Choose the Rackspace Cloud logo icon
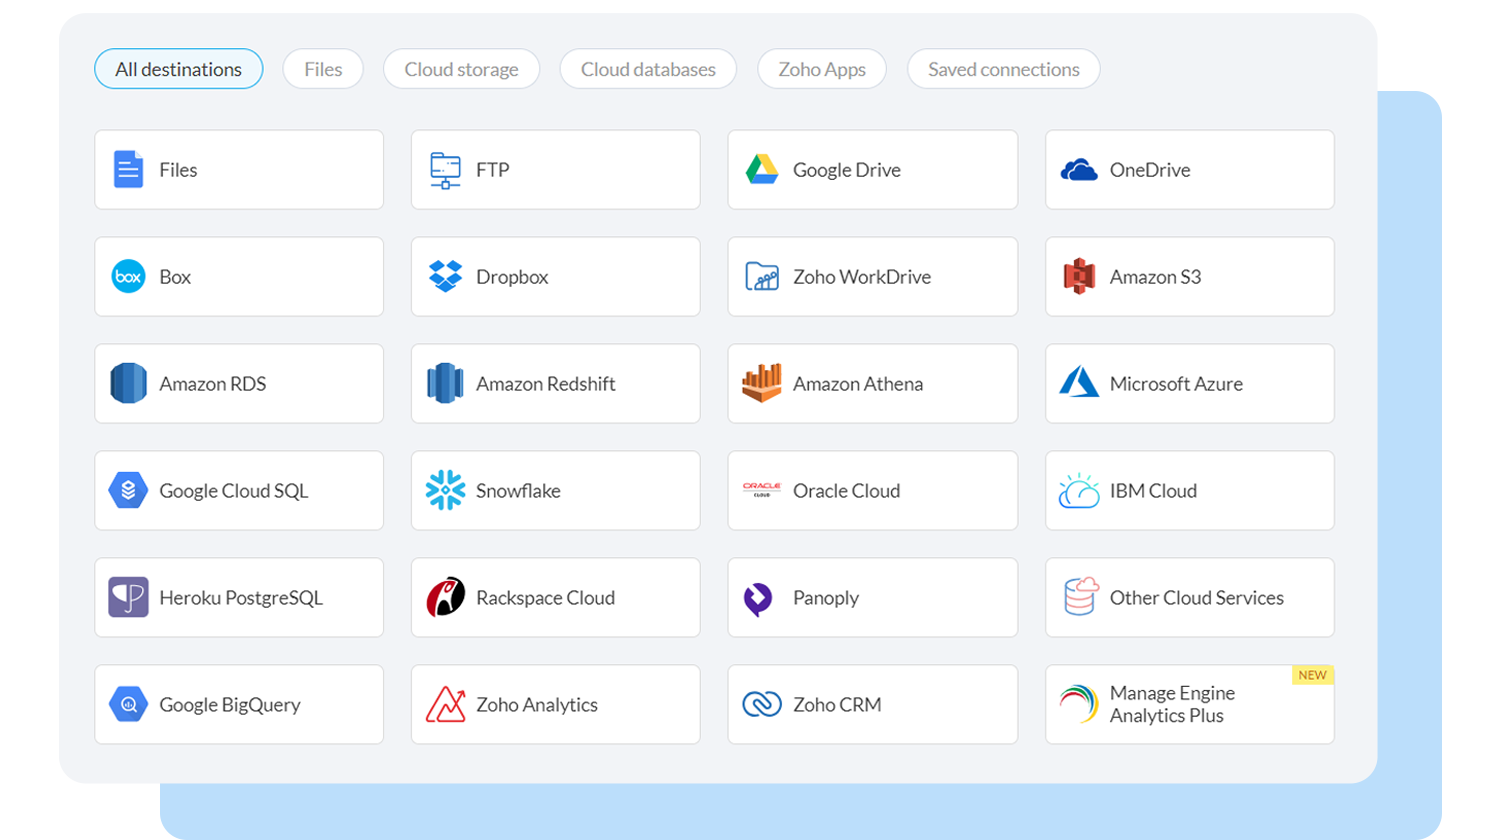1500x840 pixels. 445,598
